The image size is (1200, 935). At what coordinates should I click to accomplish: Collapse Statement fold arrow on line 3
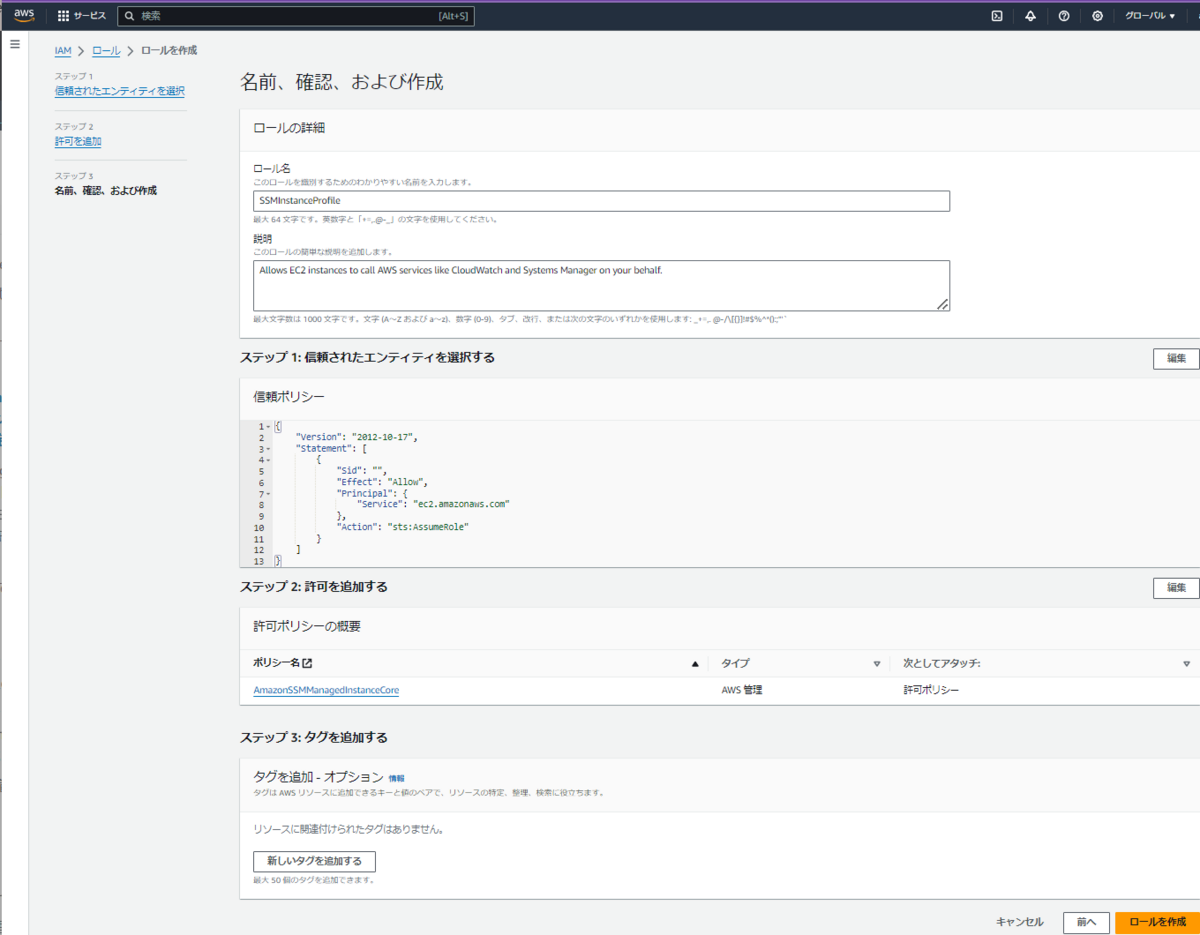pyautogui.click(x=268, y=449)
